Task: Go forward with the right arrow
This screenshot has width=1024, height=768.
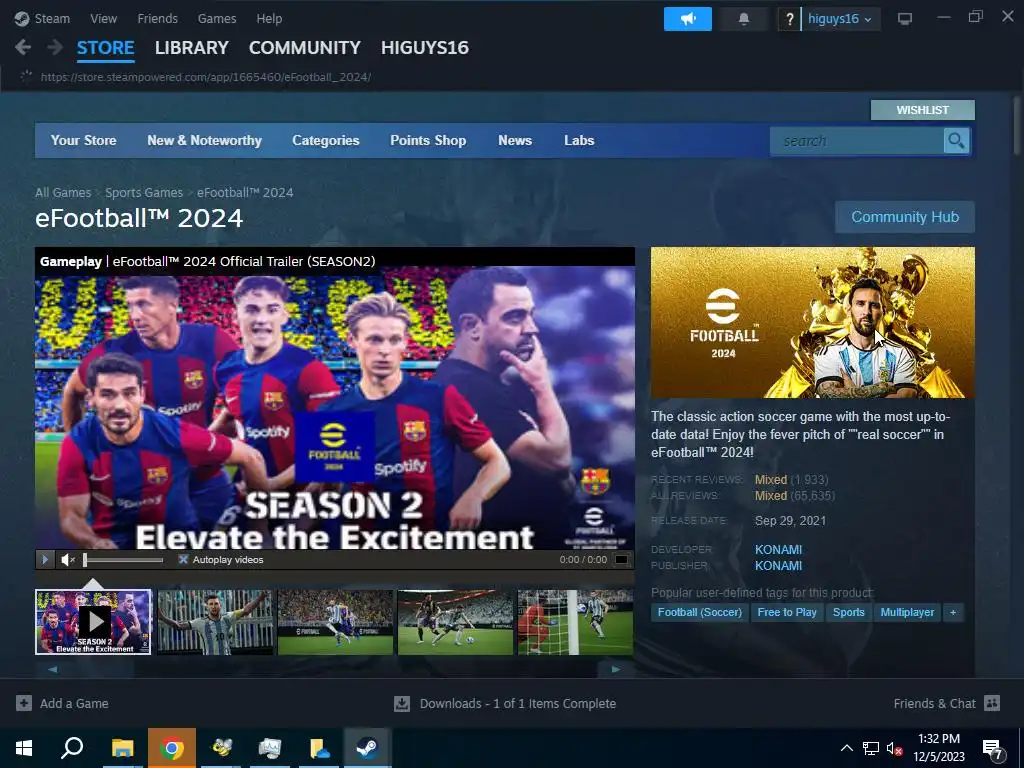Action: (55, 47)
